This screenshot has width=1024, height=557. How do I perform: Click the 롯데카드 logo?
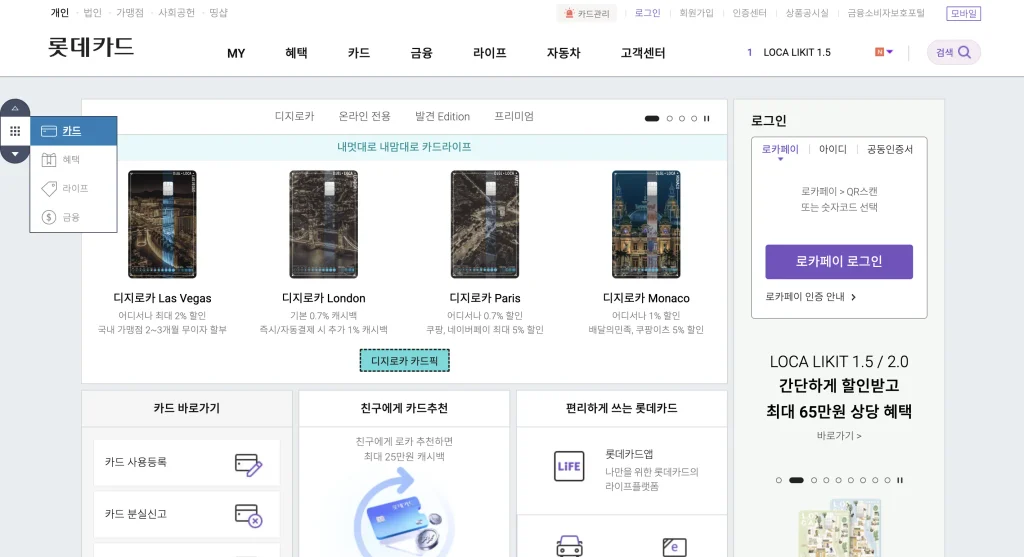tap(91, 47)
